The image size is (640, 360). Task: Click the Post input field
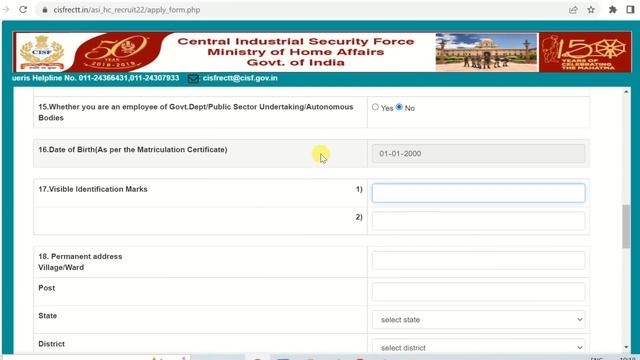[x=478, y=292]
